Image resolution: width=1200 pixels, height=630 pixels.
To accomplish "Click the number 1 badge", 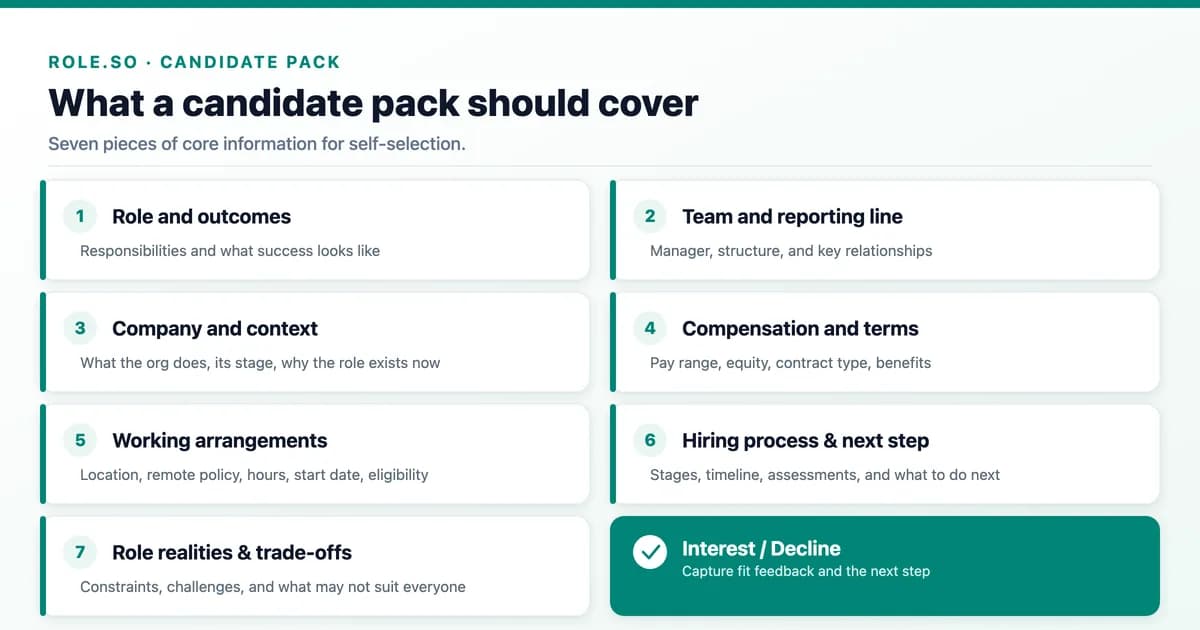I will click(x=80, y=216).
